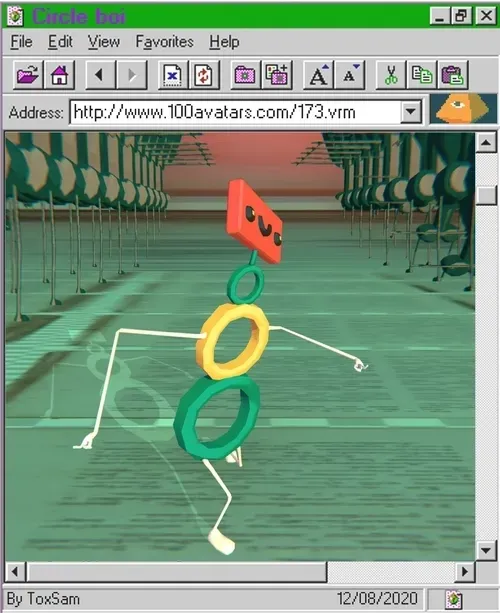The image size is (500, 613).
Task: Click the horizontal scrollbar right arrow
Action: click(x=465, y=572)
